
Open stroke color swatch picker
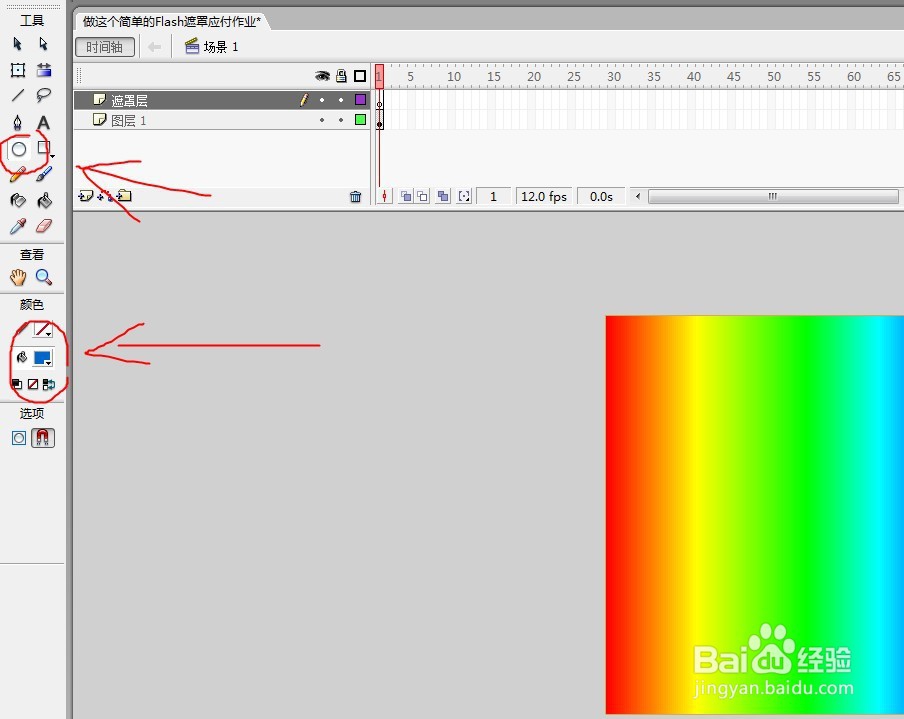click(43, 330)
